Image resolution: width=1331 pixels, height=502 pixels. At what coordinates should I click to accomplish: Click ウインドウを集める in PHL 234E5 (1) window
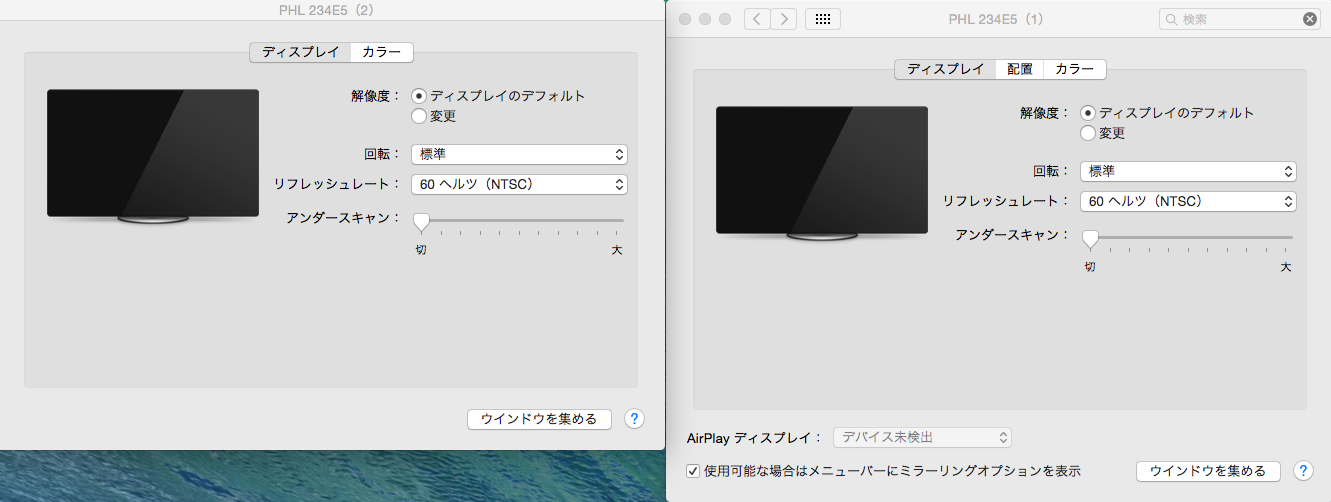[x=1208, y=470]
